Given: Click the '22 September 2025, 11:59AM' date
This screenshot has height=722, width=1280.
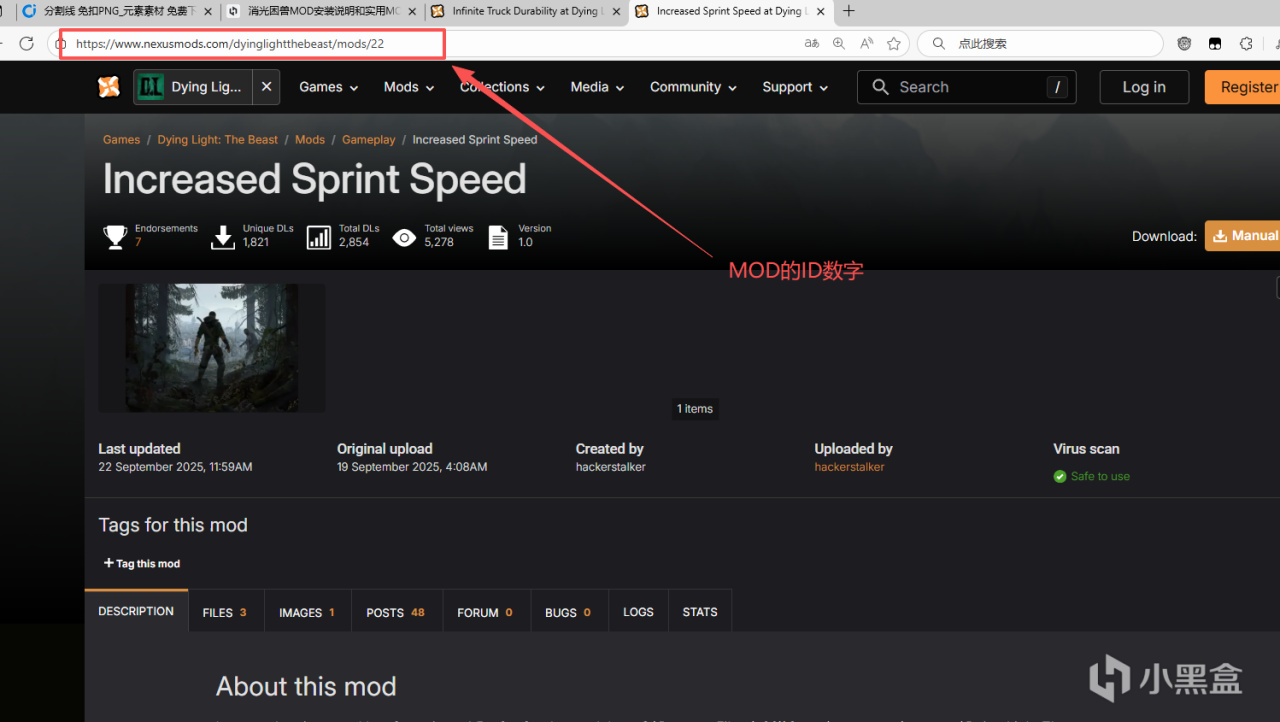Looking at the screenshot, I should 175,467.
